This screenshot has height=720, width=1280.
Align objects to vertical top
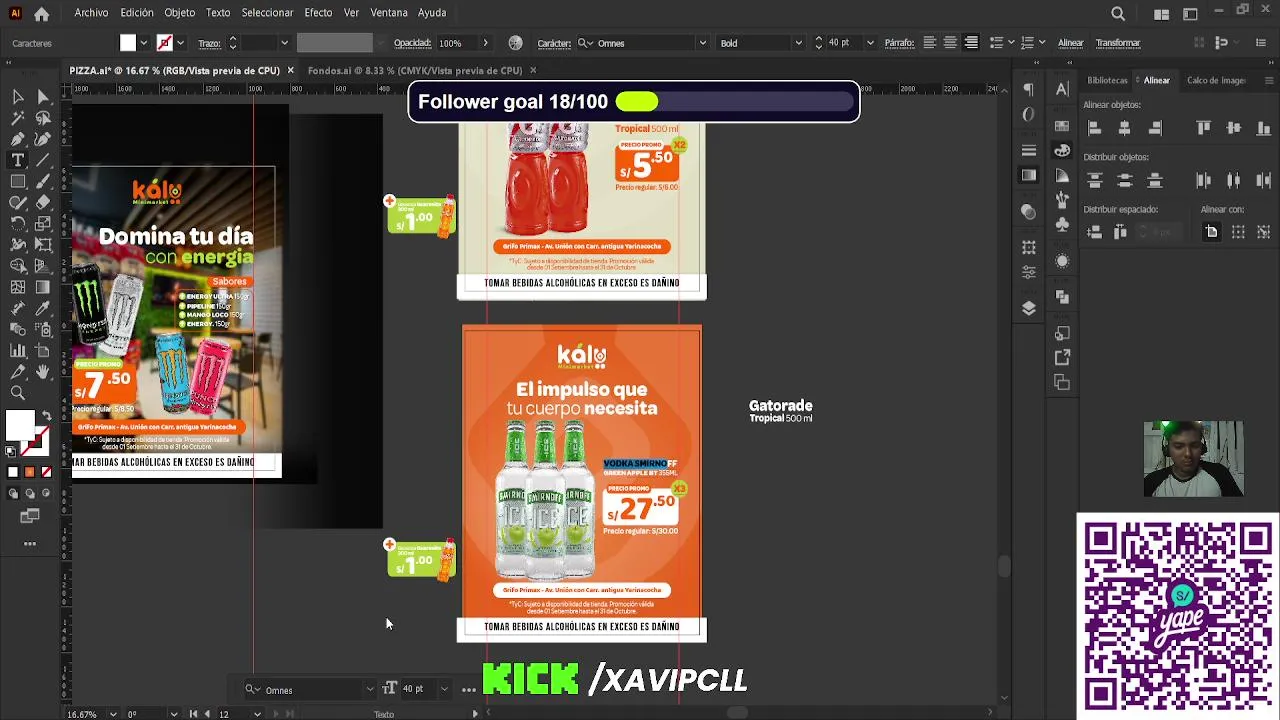click(1204, 128)
